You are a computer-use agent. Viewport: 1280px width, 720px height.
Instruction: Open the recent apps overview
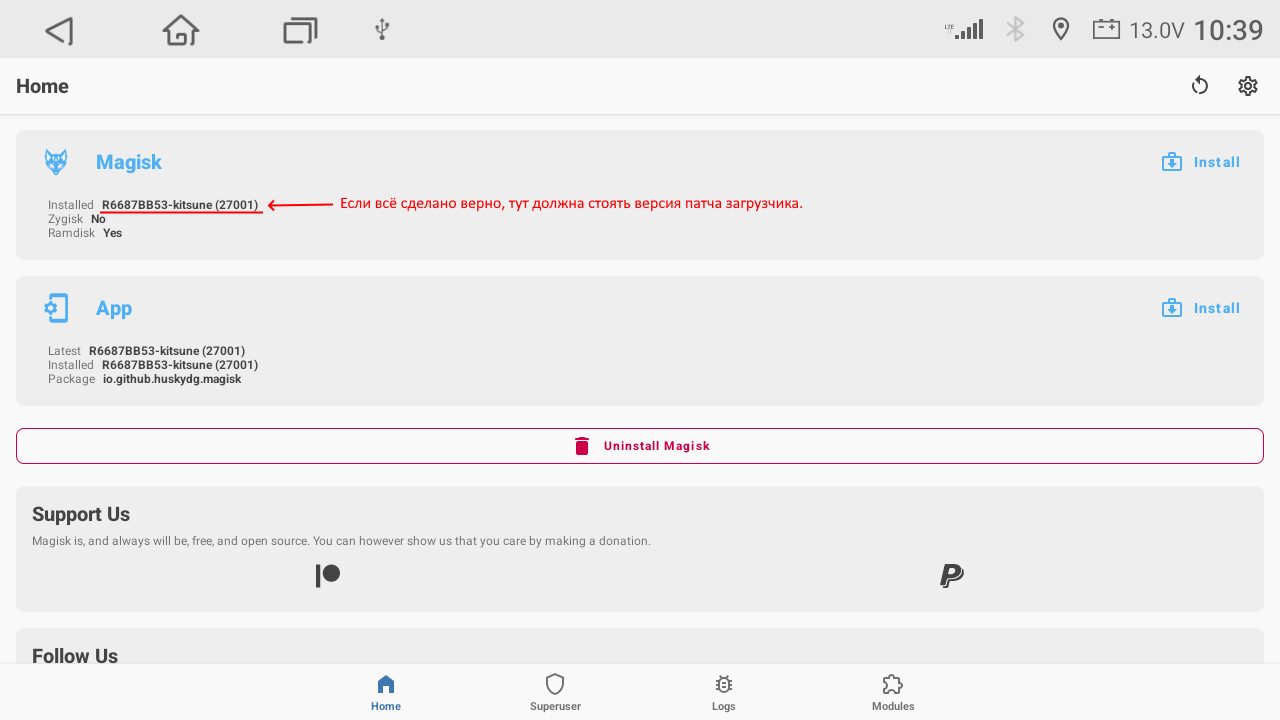[299, 30]
